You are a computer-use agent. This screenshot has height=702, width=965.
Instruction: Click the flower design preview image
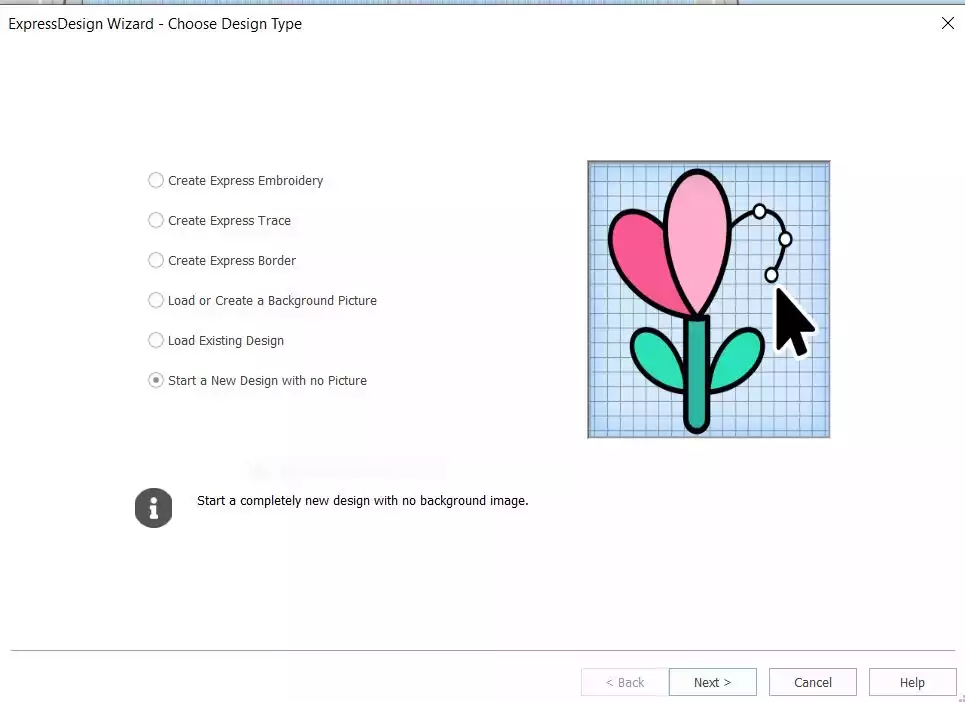pos(708,300)
